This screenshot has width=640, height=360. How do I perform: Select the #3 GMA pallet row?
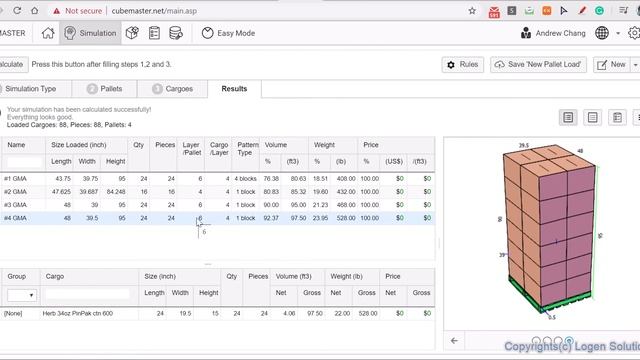(217, 204)
